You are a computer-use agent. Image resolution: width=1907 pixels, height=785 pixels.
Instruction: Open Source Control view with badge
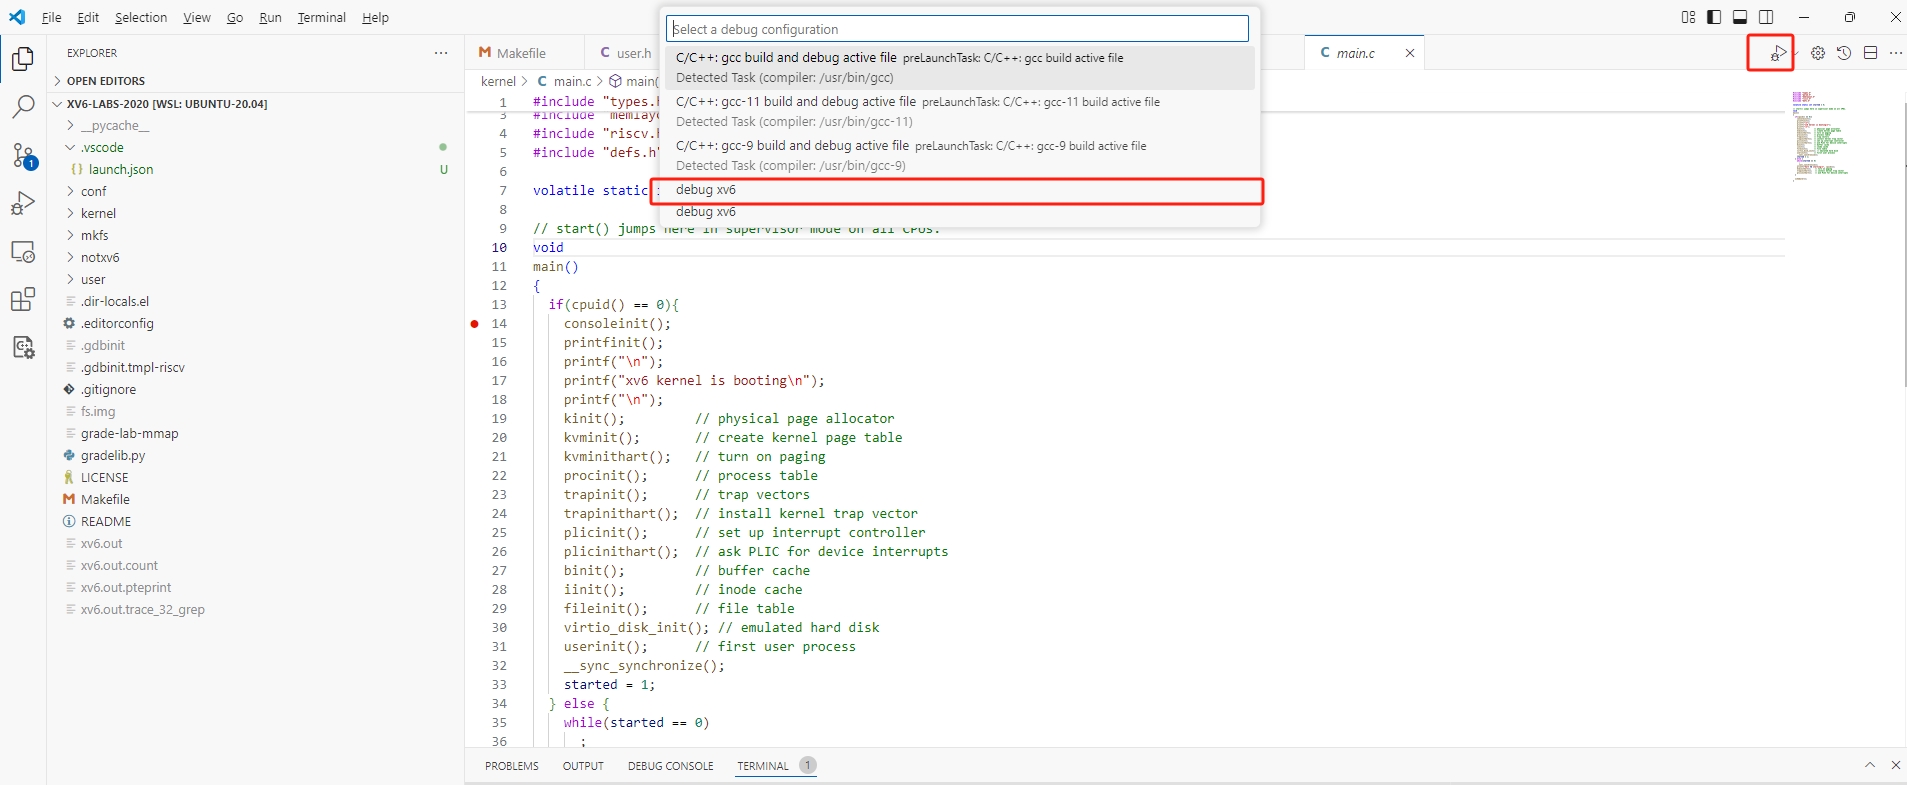tap(23, 155)
